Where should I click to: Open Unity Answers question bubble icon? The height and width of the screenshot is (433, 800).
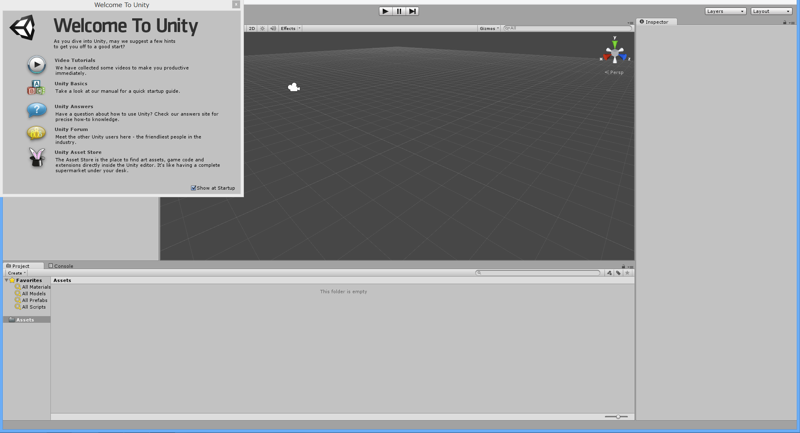[36, 110]
